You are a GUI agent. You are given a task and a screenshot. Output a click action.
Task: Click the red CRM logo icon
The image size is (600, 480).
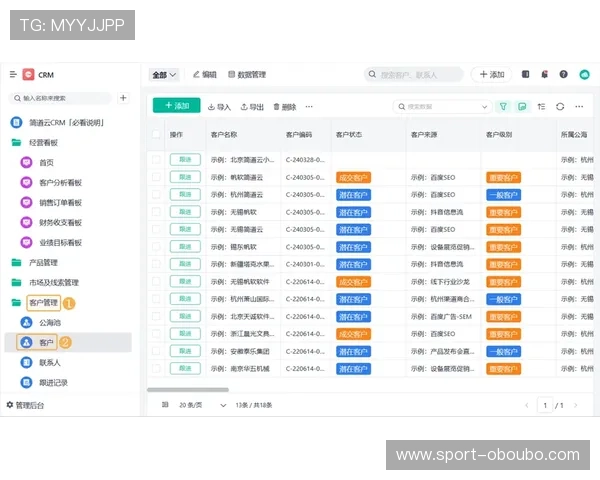[28, 74]
